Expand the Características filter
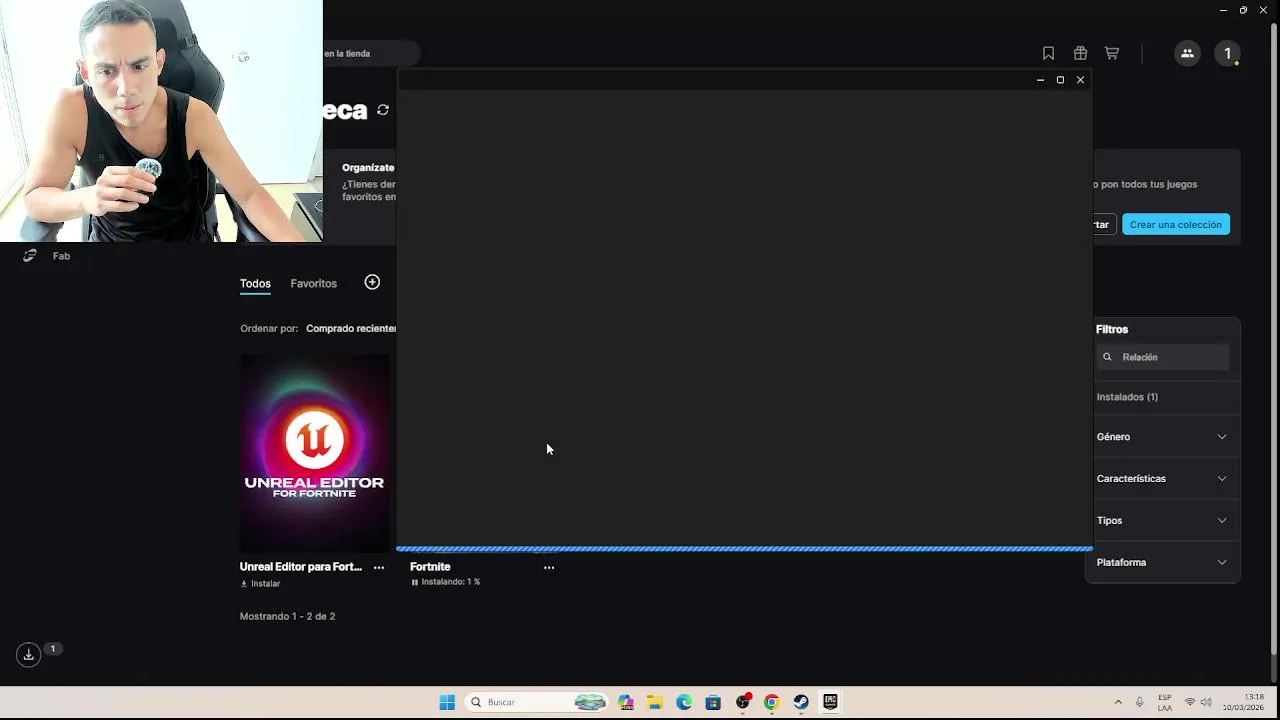Image resolution: width=1280 pixels, height=720 pixels. 1162,479
